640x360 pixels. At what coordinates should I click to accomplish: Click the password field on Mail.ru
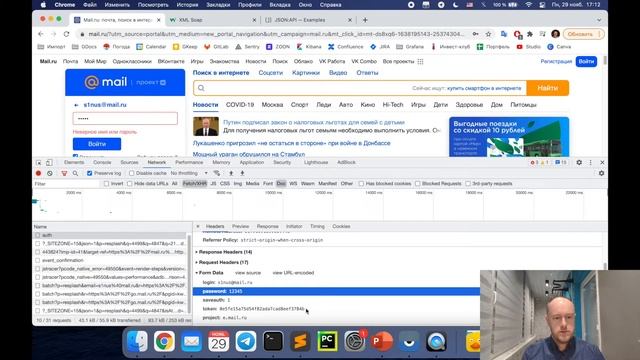click(125, 118)
